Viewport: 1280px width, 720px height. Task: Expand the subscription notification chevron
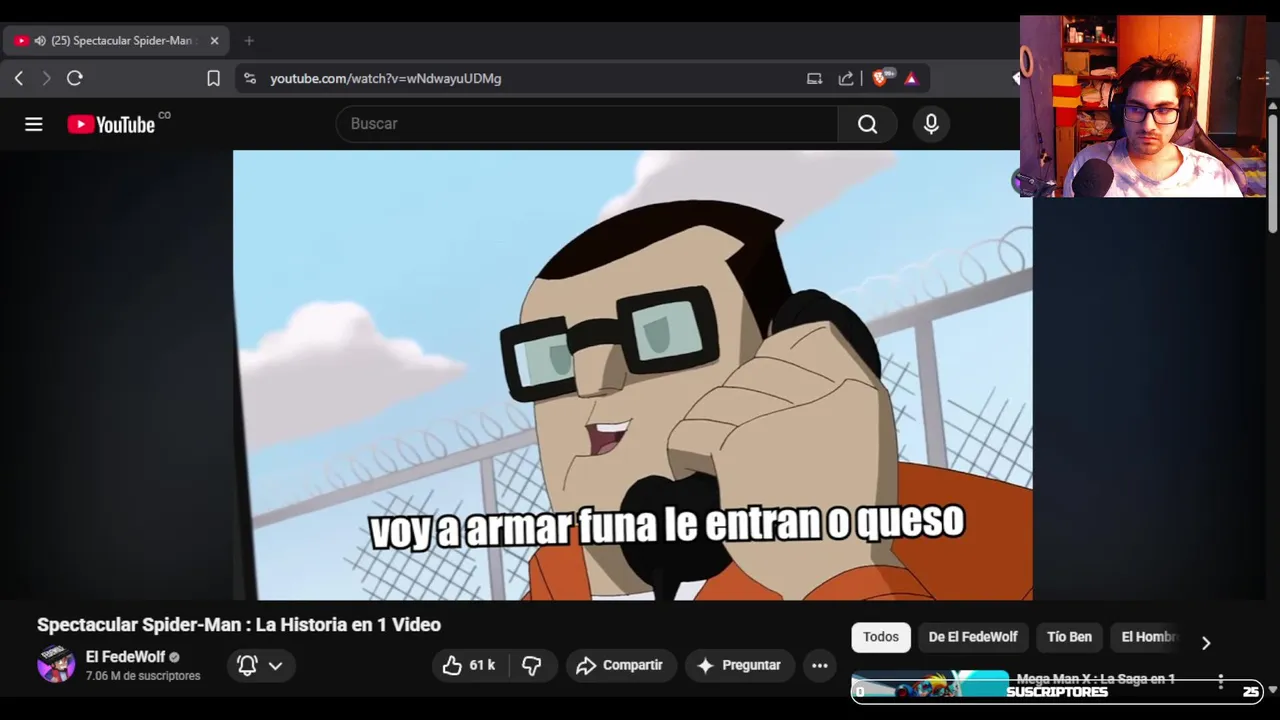coord(275,665)
